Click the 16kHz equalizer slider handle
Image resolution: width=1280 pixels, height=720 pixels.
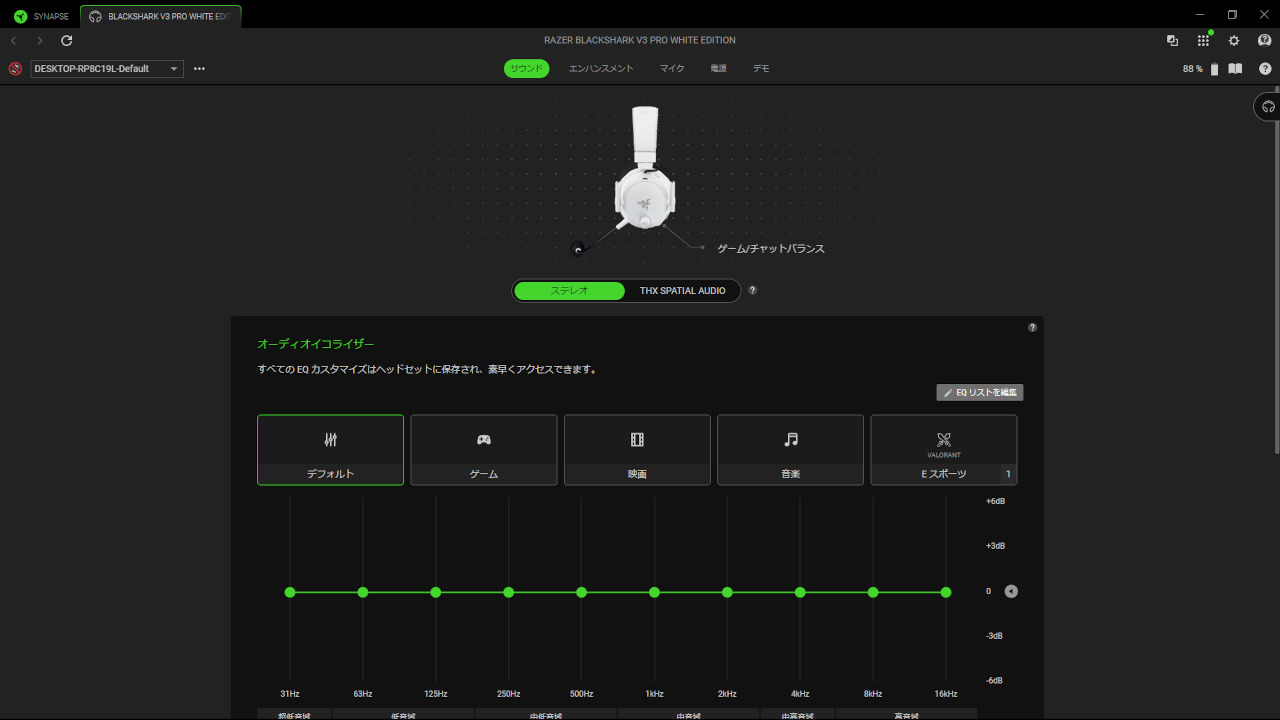coord(946,592)
